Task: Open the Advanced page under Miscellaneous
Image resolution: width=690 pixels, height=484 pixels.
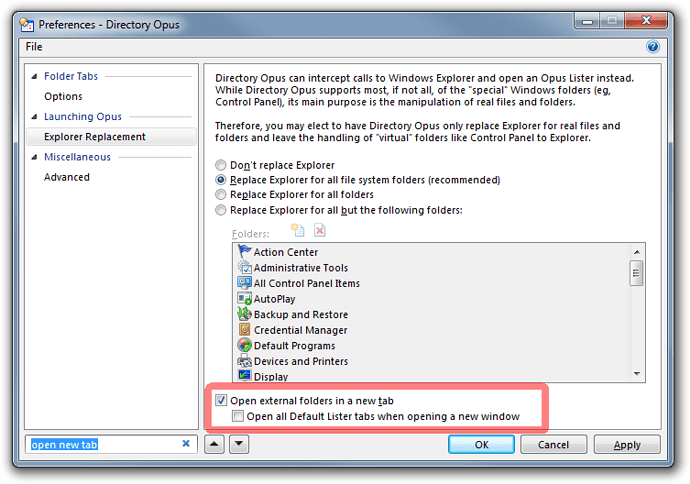Action: click(x=66, y=177)
